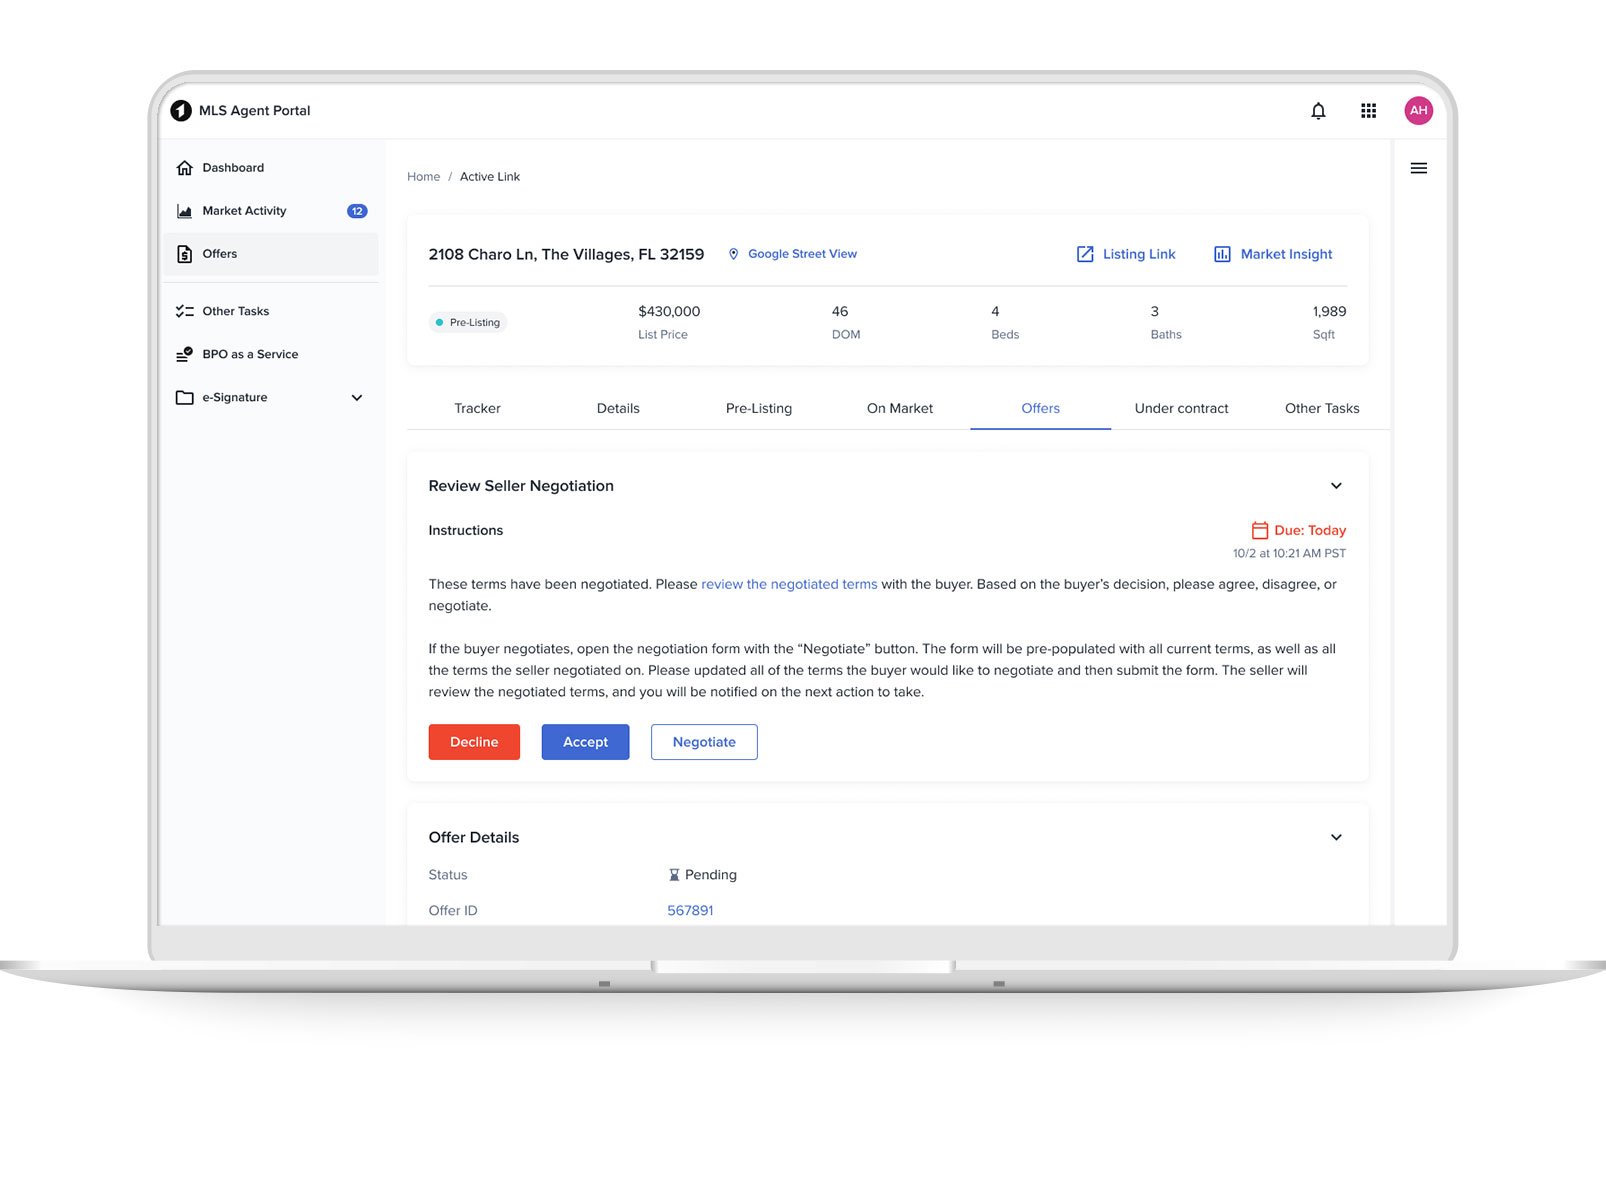This screenshot has width=1606, height=1199.
Task: Collapse the Offer Details section
Action: click(x=1336, y=838)
